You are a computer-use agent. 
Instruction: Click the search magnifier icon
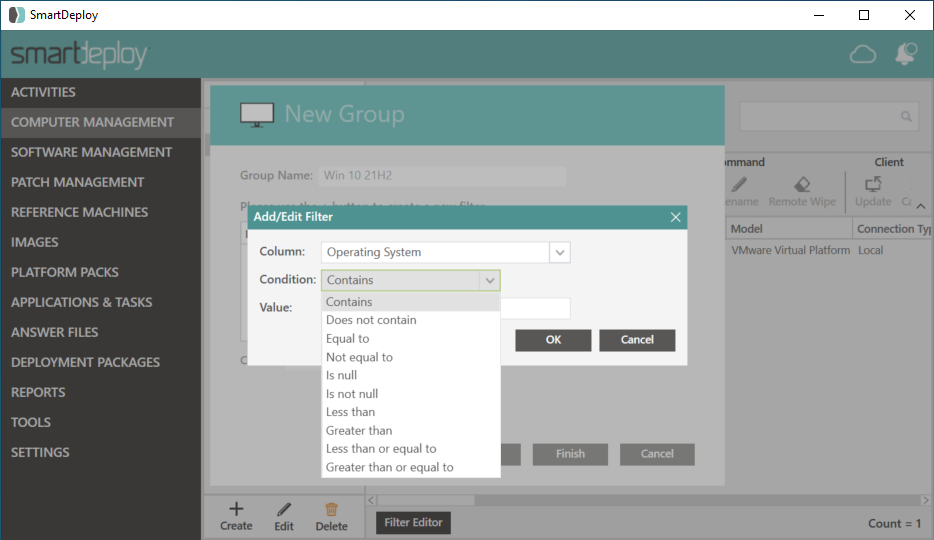click(906, 117)
